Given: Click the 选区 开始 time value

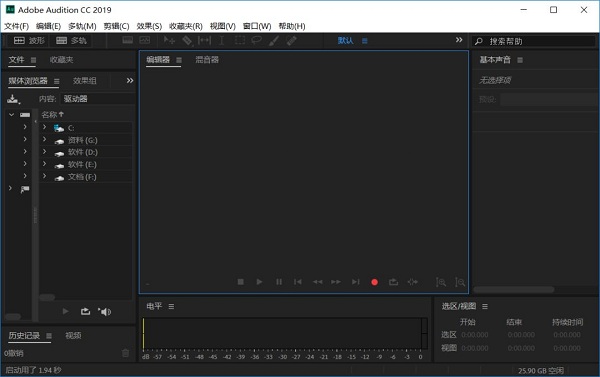Looking at the screenshot, I should (x=475, y=335).
